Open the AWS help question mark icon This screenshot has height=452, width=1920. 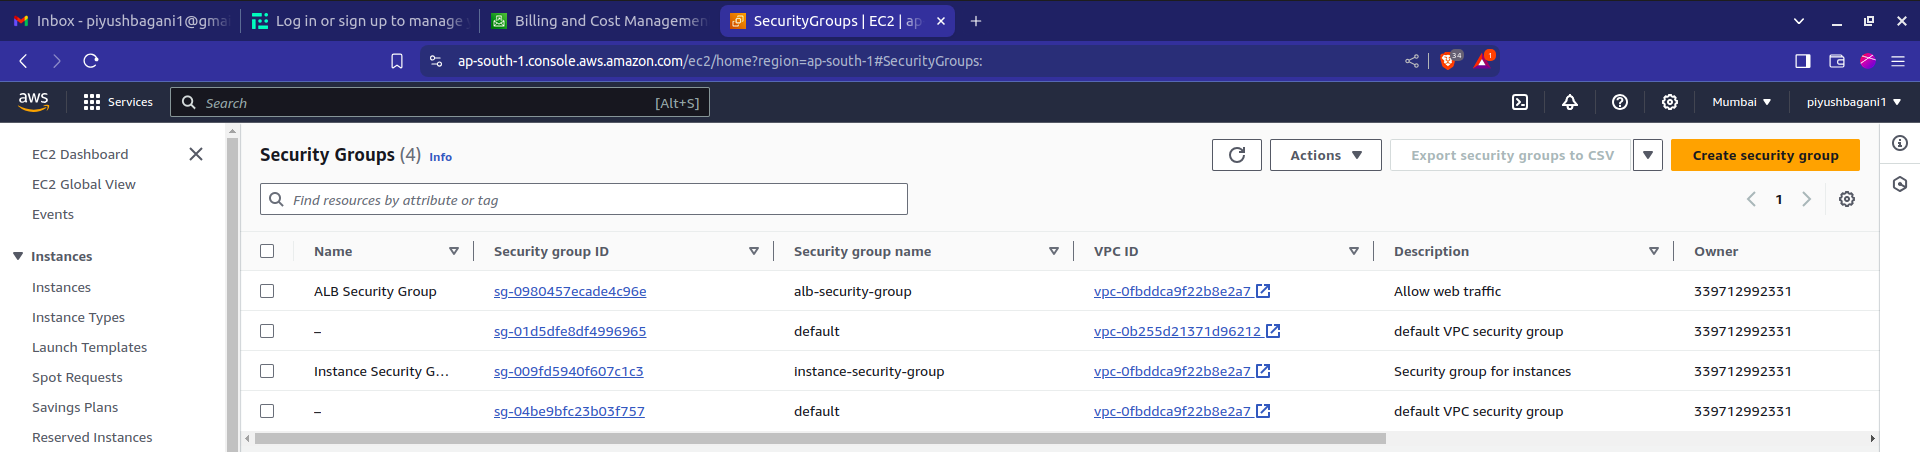point(1620,102)
